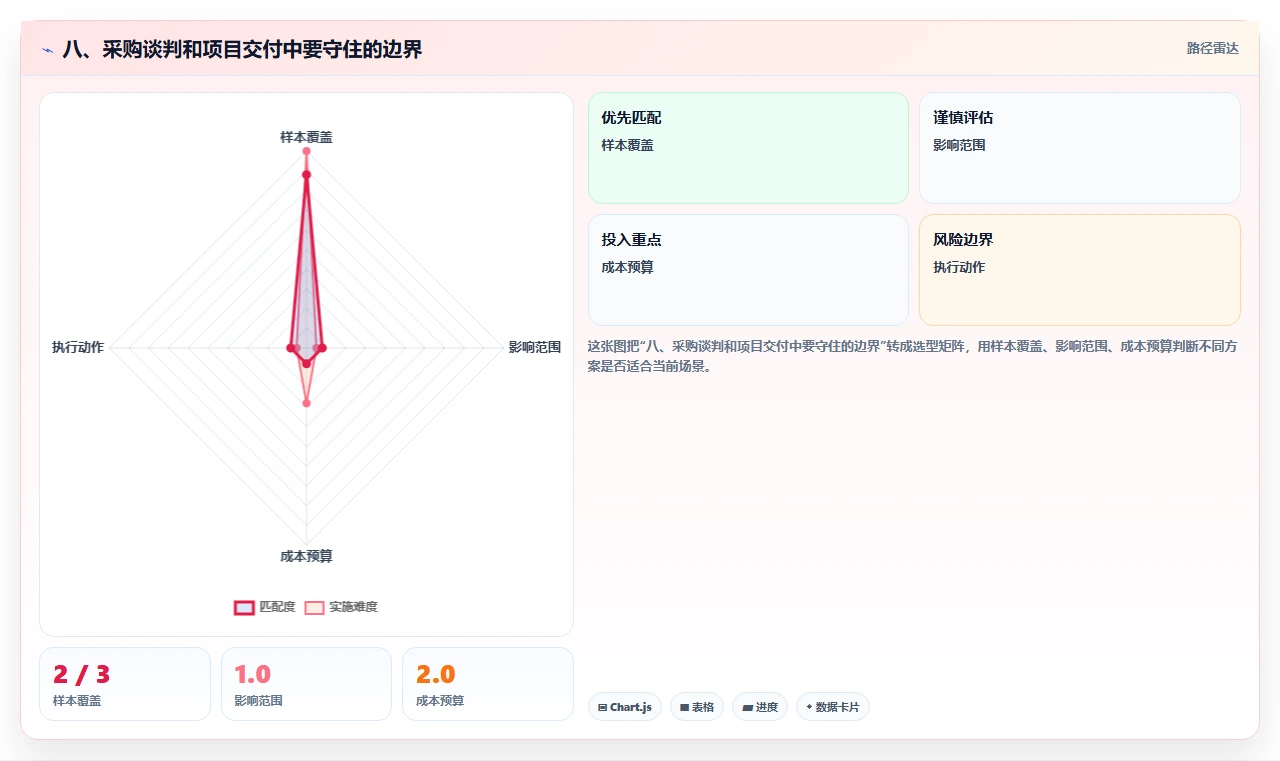Toggle the 匹配度 legend swatch

(244, 607)
